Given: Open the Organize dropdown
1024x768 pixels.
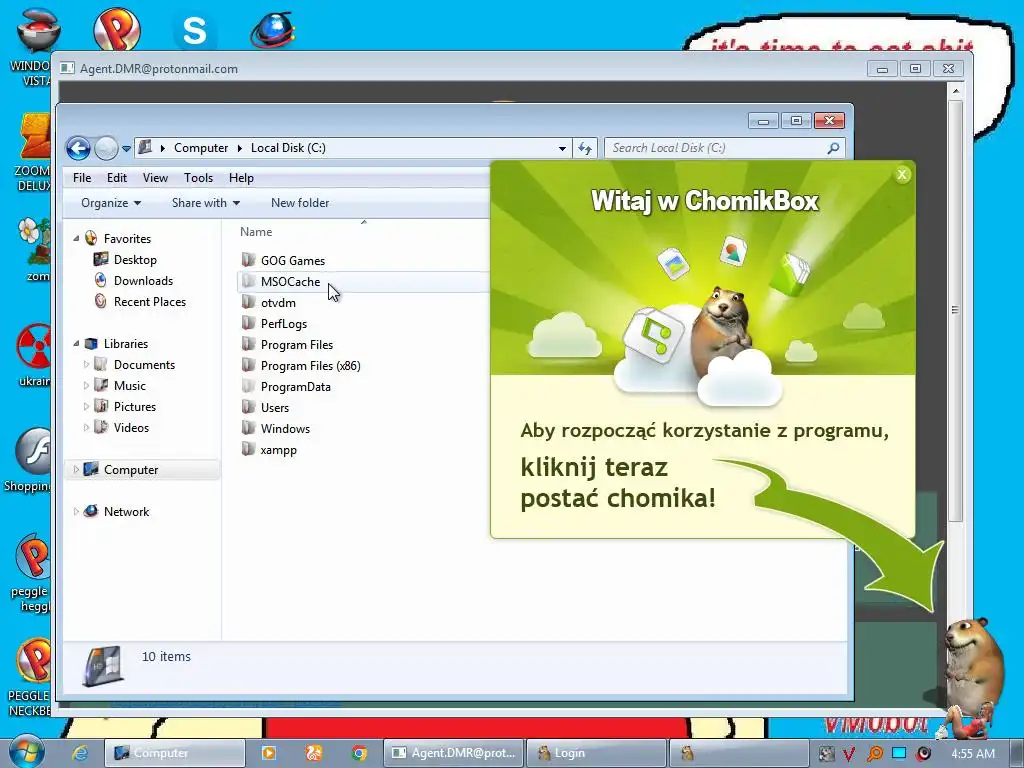Looking at the screenshot, I should click(111, 203).
